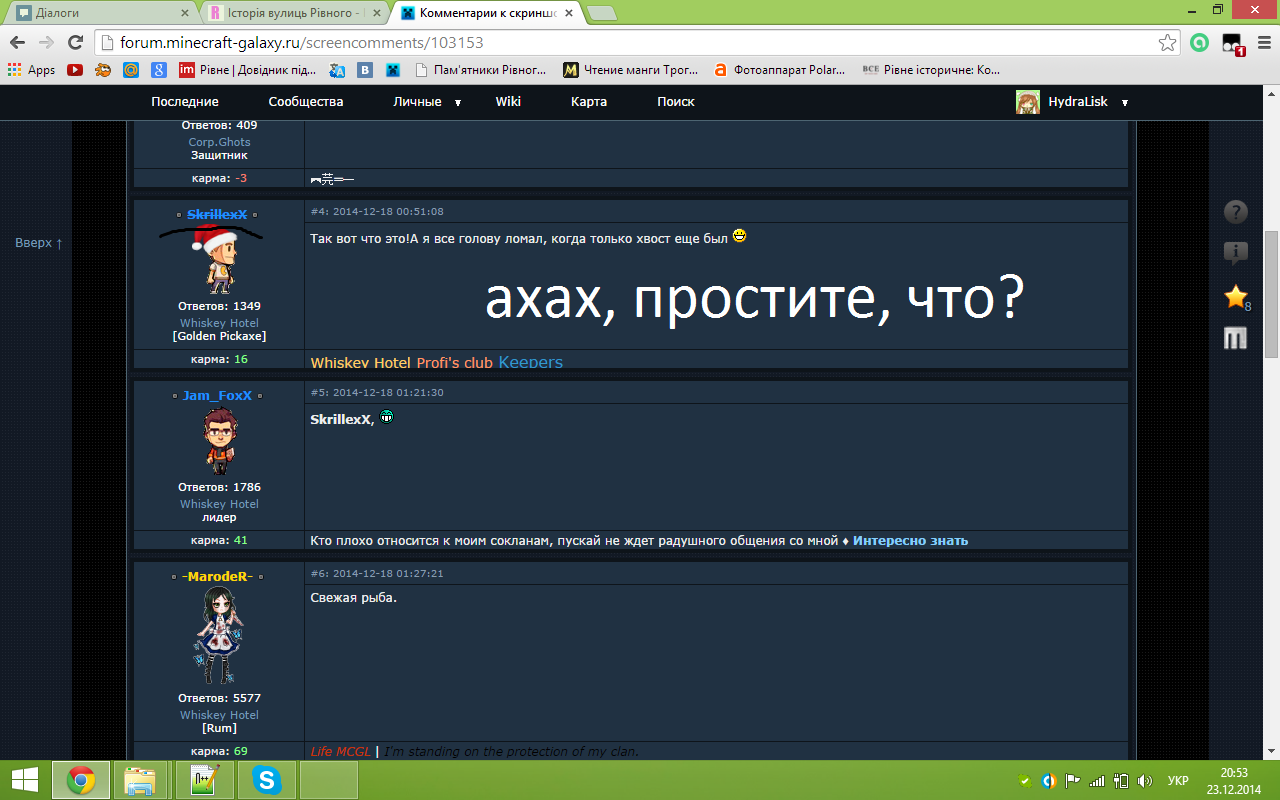Open the SkrillexX username link
The image size is (1280, 800).
(x=217, y=215)
